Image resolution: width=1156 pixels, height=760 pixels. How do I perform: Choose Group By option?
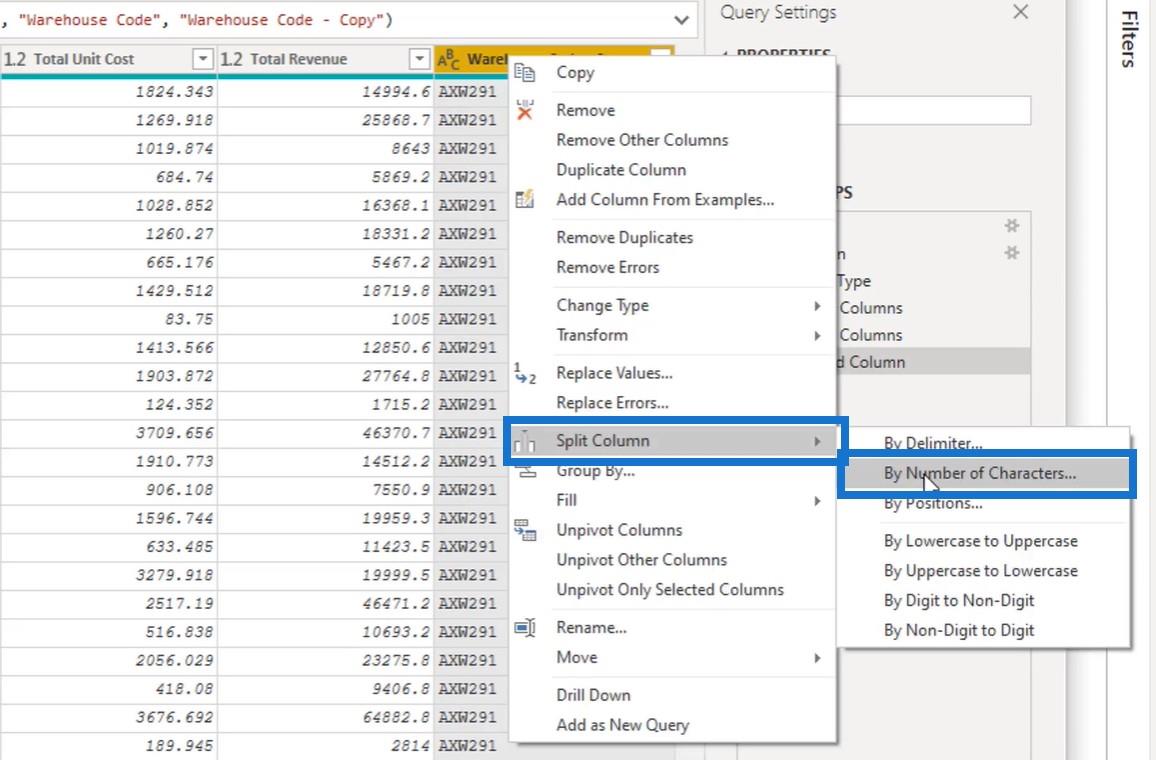pos(596,471)
